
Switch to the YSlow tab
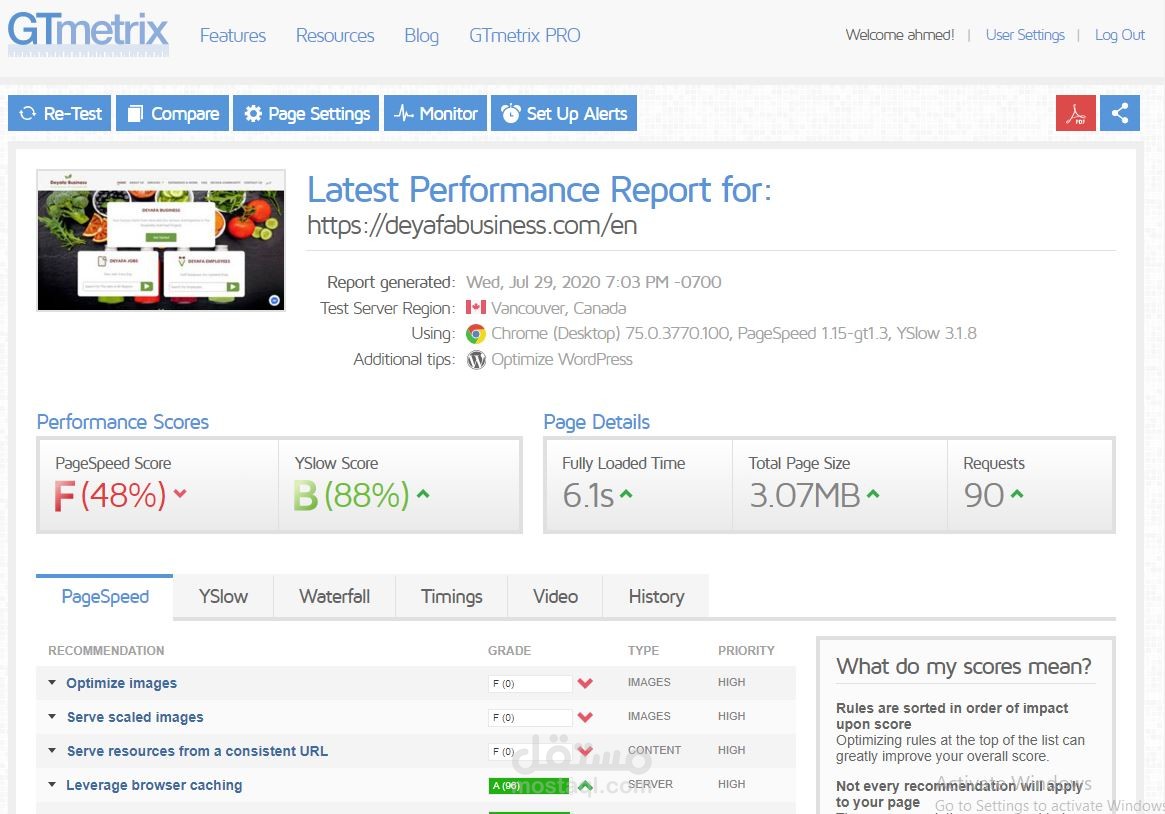point(223,596)
